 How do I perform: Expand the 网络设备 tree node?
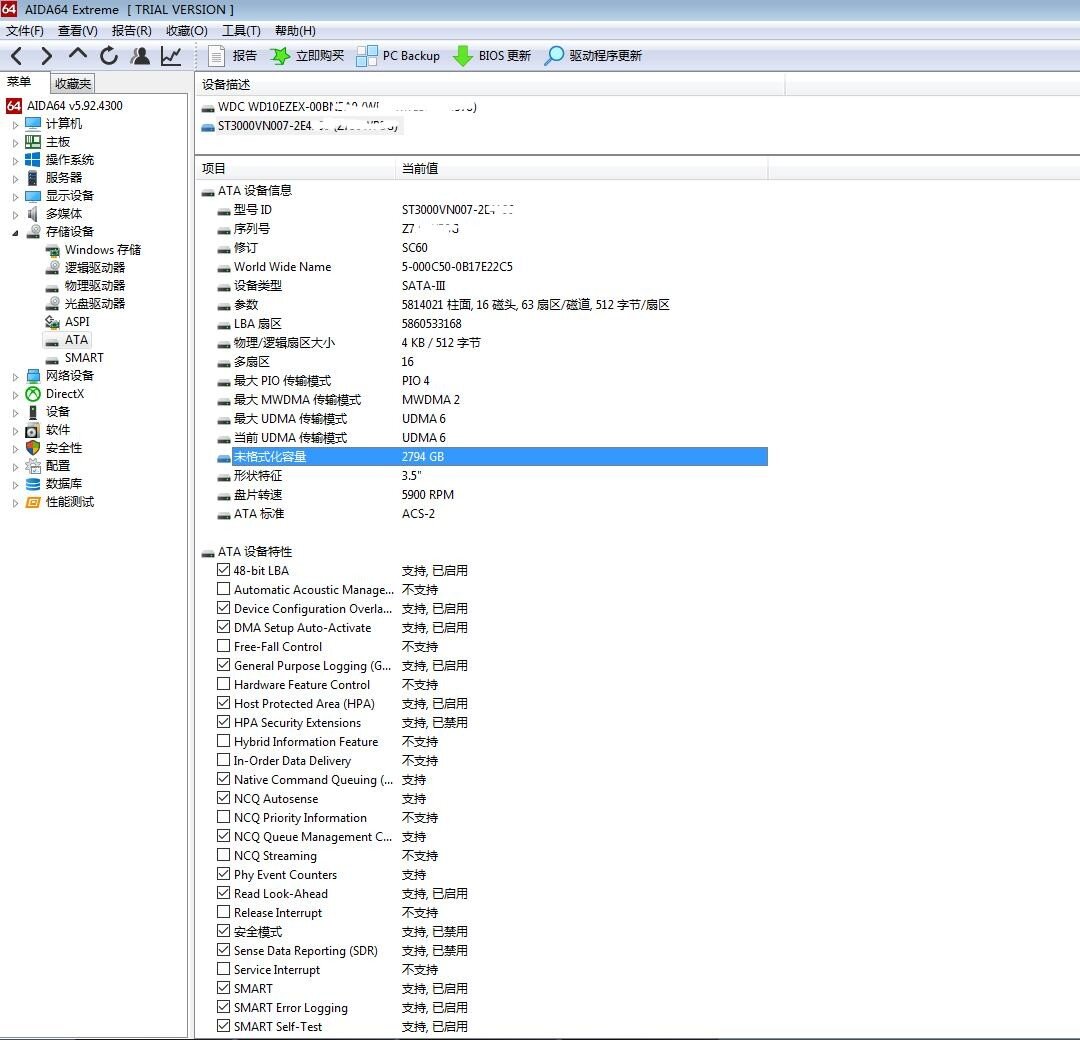coord(15,376)
